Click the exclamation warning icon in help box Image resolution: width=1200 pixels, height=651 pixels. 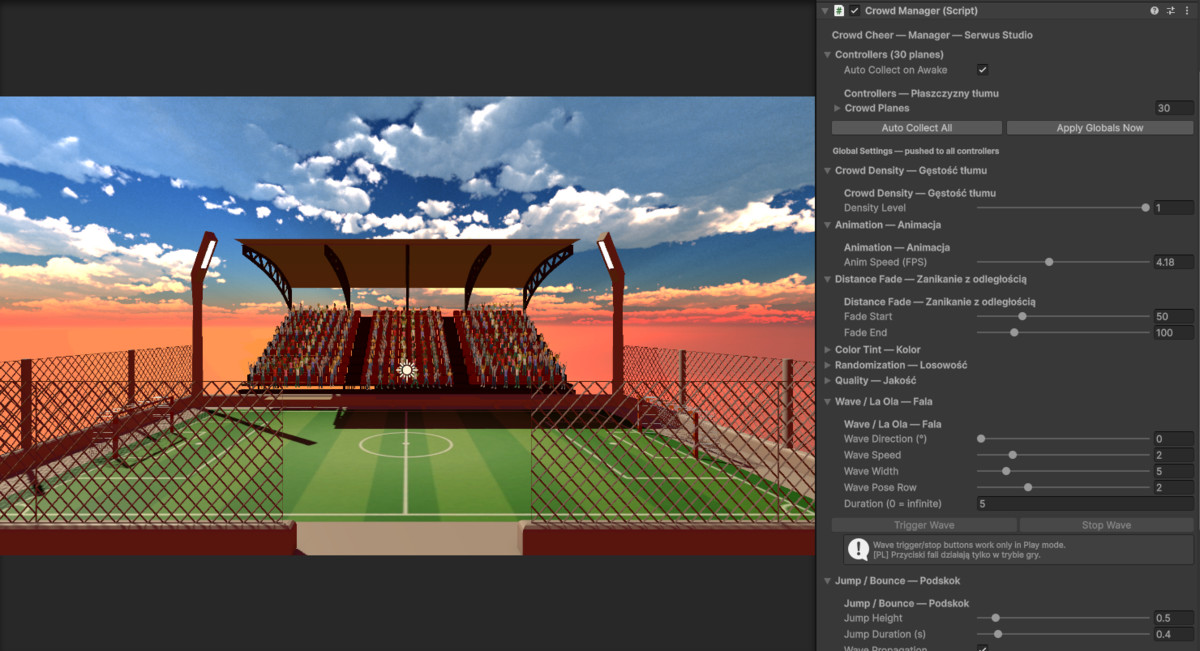[x=858, y=548]
